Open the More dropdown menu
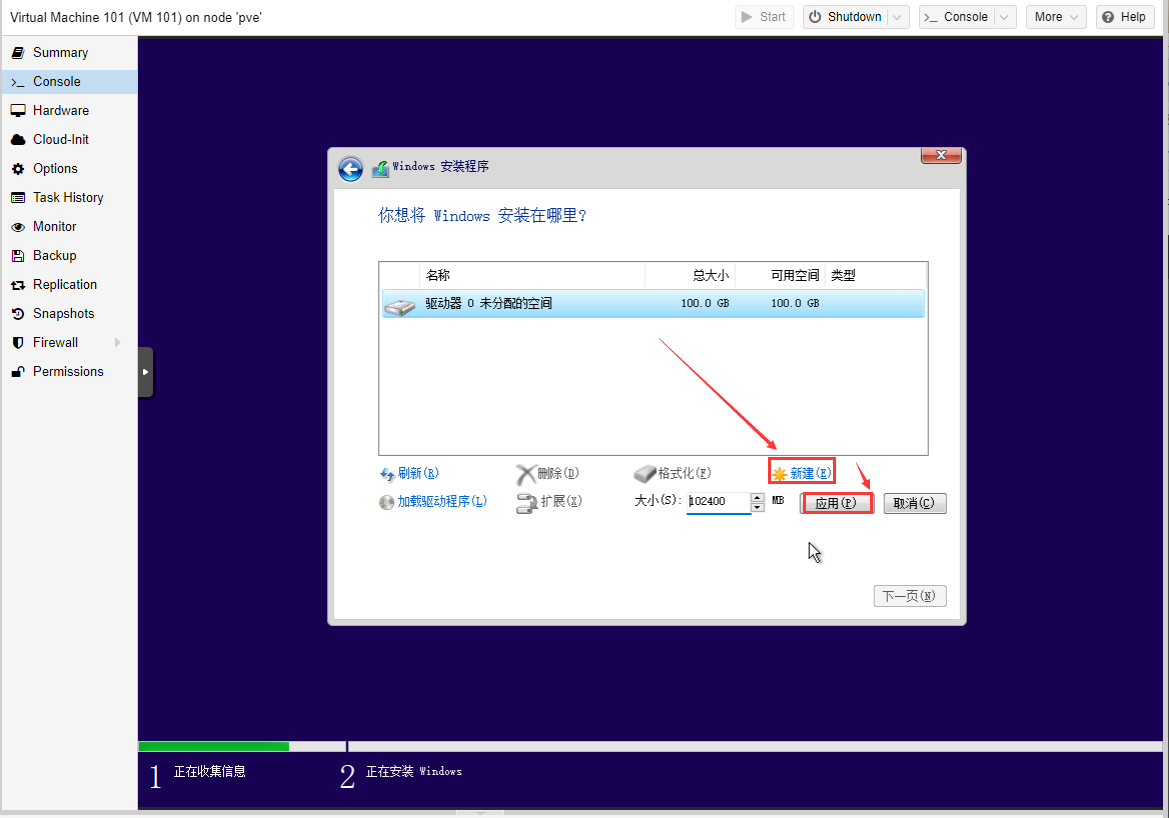The width and height of the screenshot is (1169, 818). coord(1056,16)
